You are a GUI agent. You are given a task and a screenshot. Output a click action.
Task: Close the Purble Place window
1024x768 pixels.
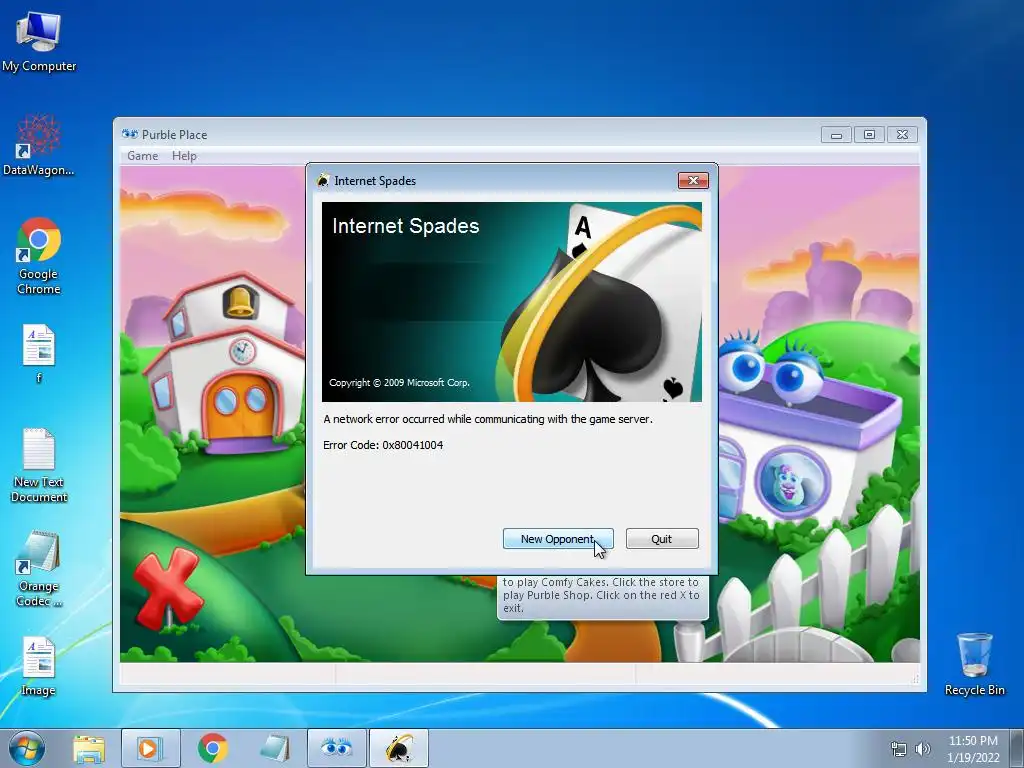click(x=902, y=135)
